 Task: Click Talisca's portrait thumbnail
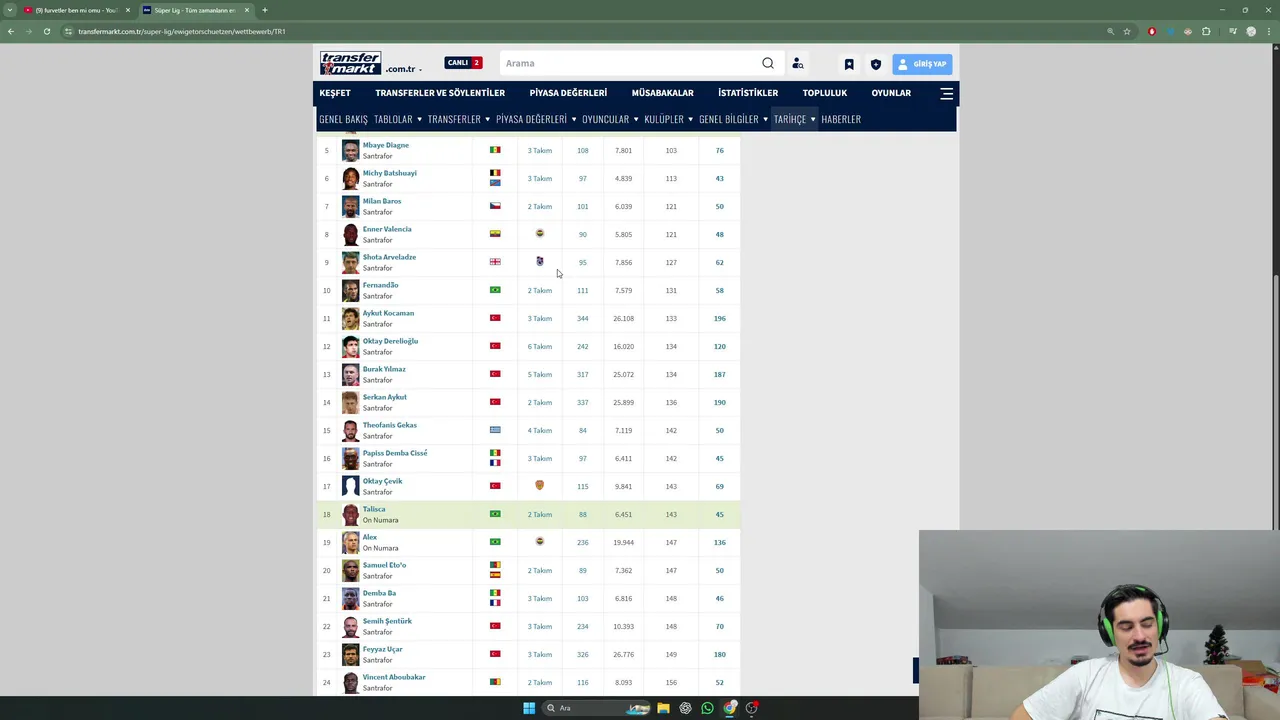coord(350,514)
